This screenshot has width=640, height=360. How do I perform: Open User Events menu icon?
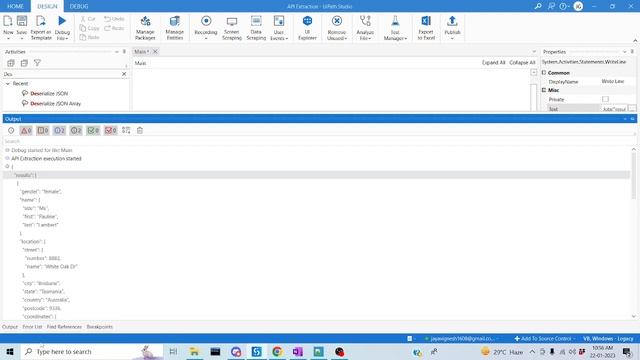click(x=279, y=21)
